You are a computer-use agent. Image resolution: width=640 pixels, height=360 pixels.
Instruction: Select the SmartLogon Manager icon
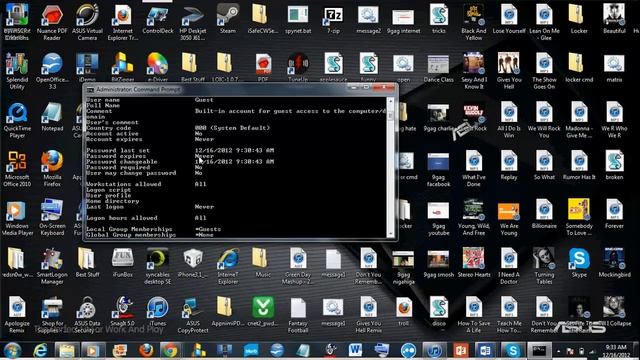point(52,266)
